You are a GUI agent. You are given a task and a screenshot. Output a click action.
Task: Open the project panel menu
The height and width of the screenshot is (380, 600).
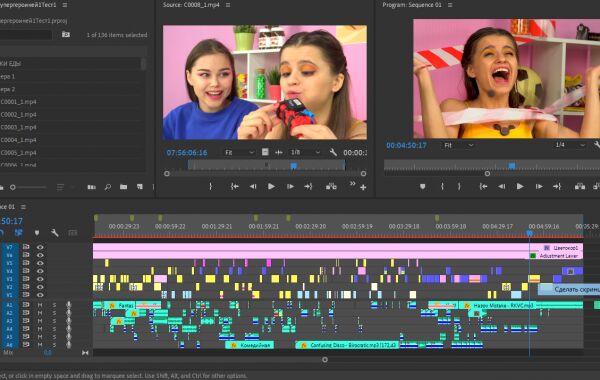coord(65,5)
